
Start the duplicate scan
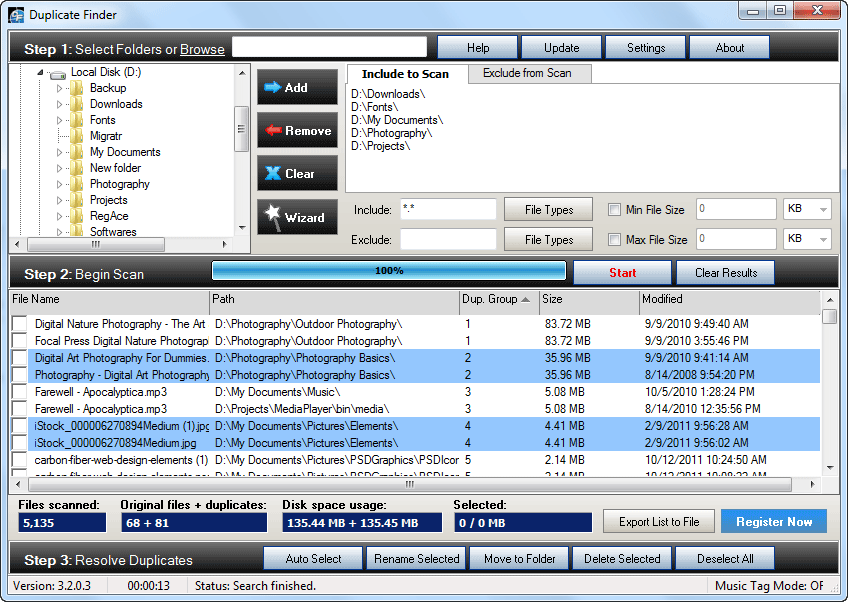(623, 272)
